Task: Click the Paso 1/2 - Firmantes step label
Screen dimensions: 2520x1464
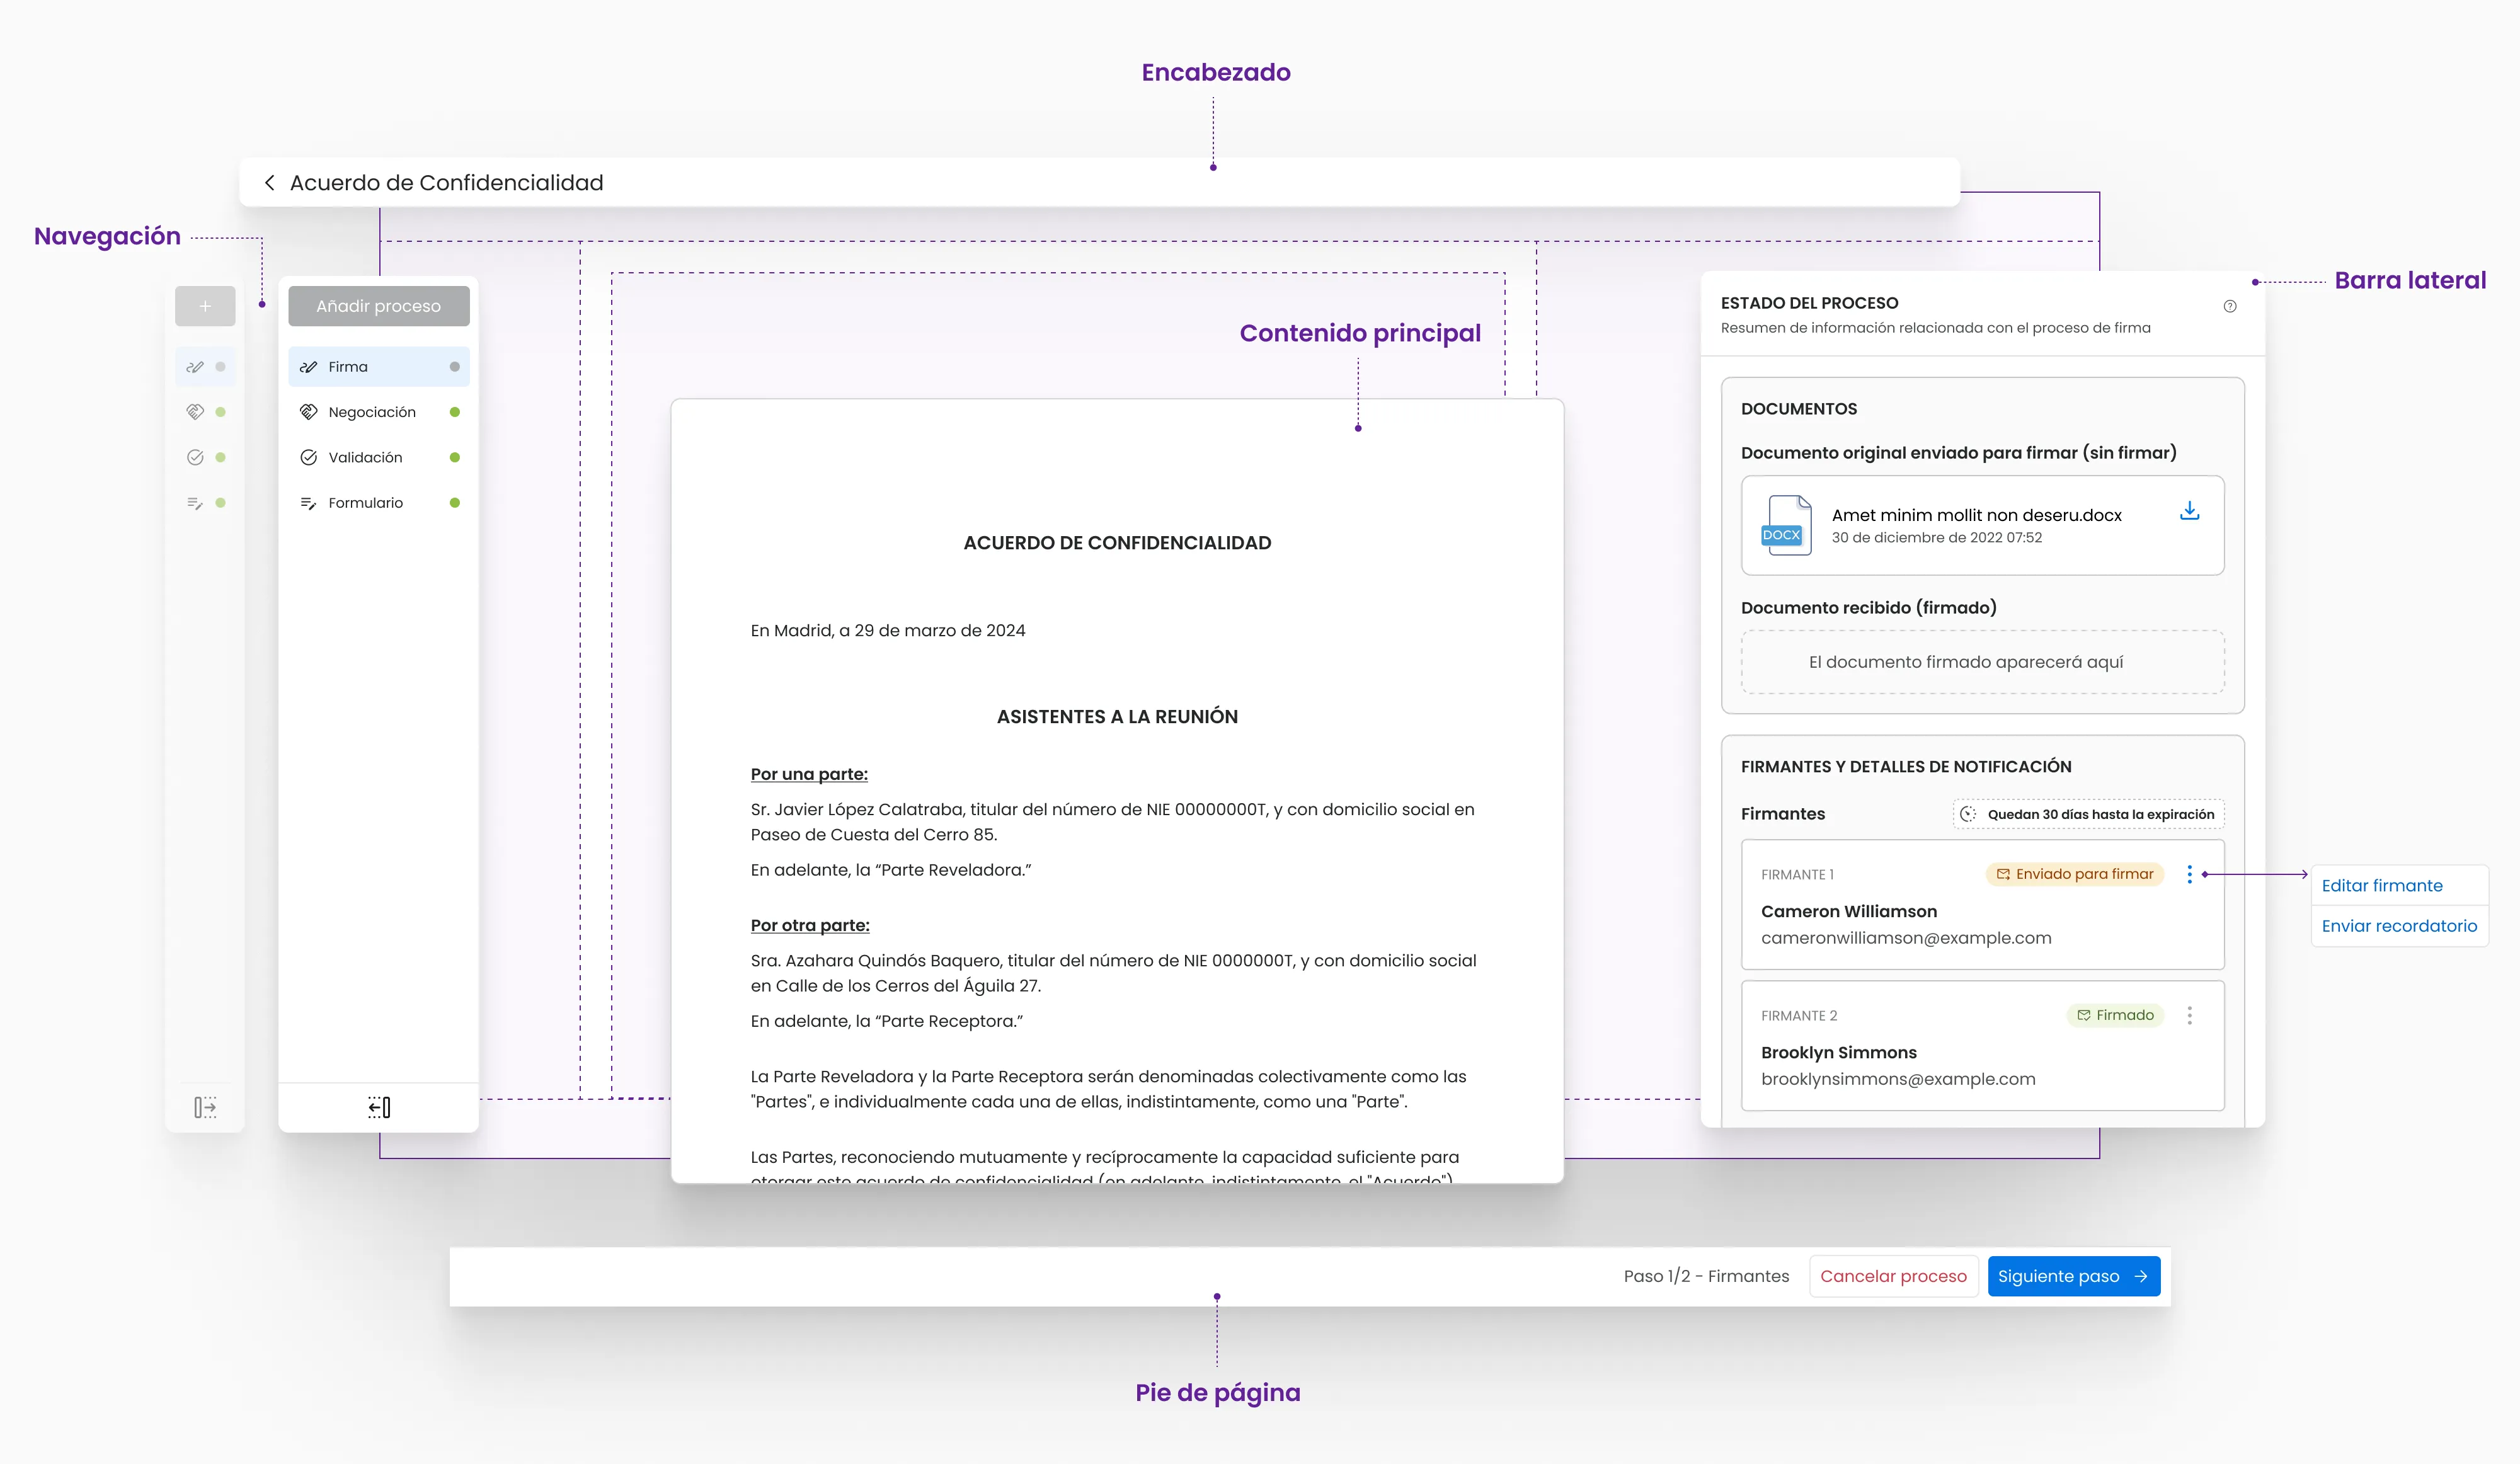Action: coord(1706,1276)
